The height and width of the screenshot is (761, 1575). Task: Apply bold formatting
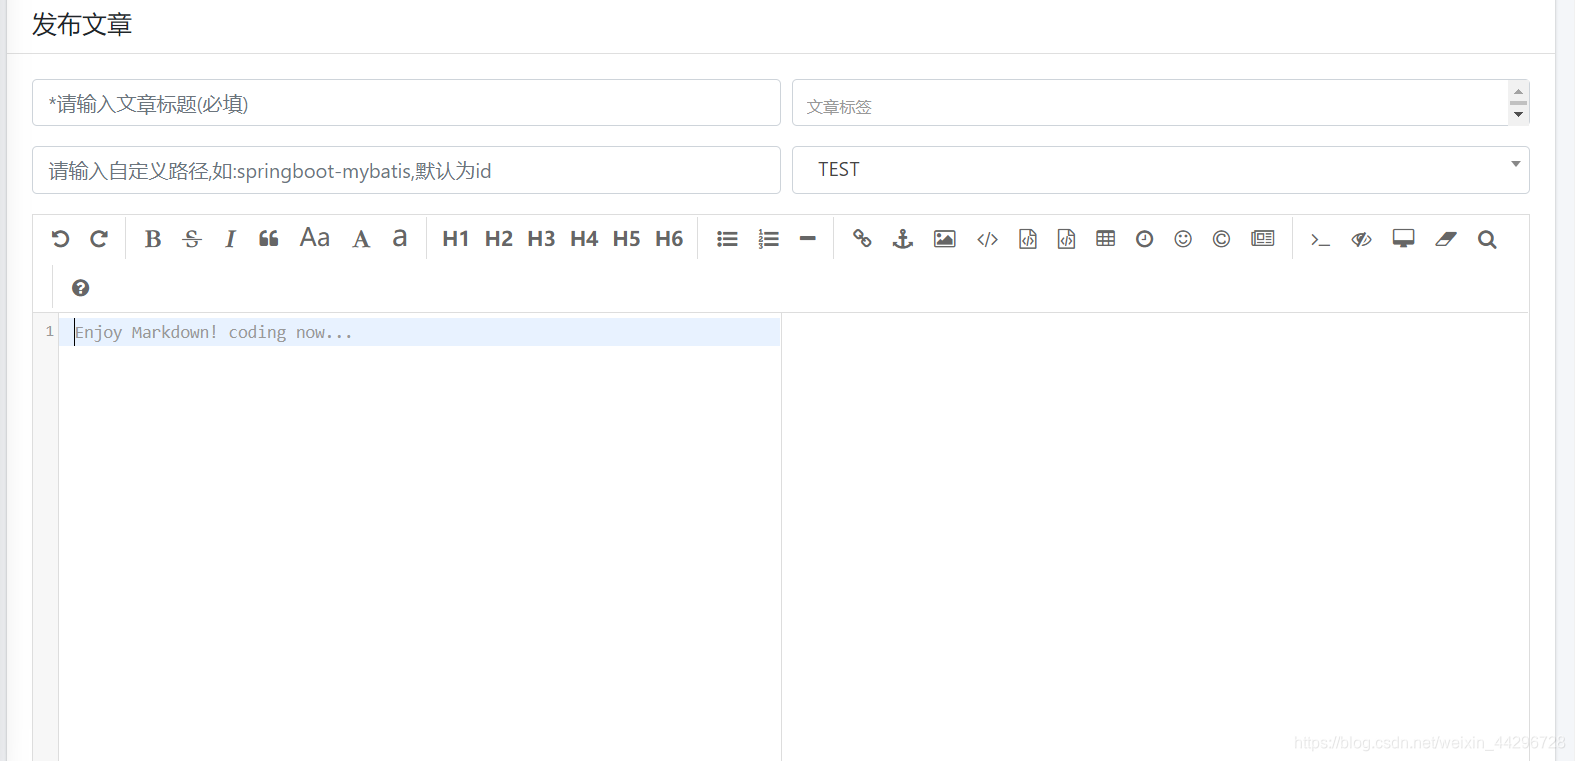pyautogui.click(x=153, y=239)
